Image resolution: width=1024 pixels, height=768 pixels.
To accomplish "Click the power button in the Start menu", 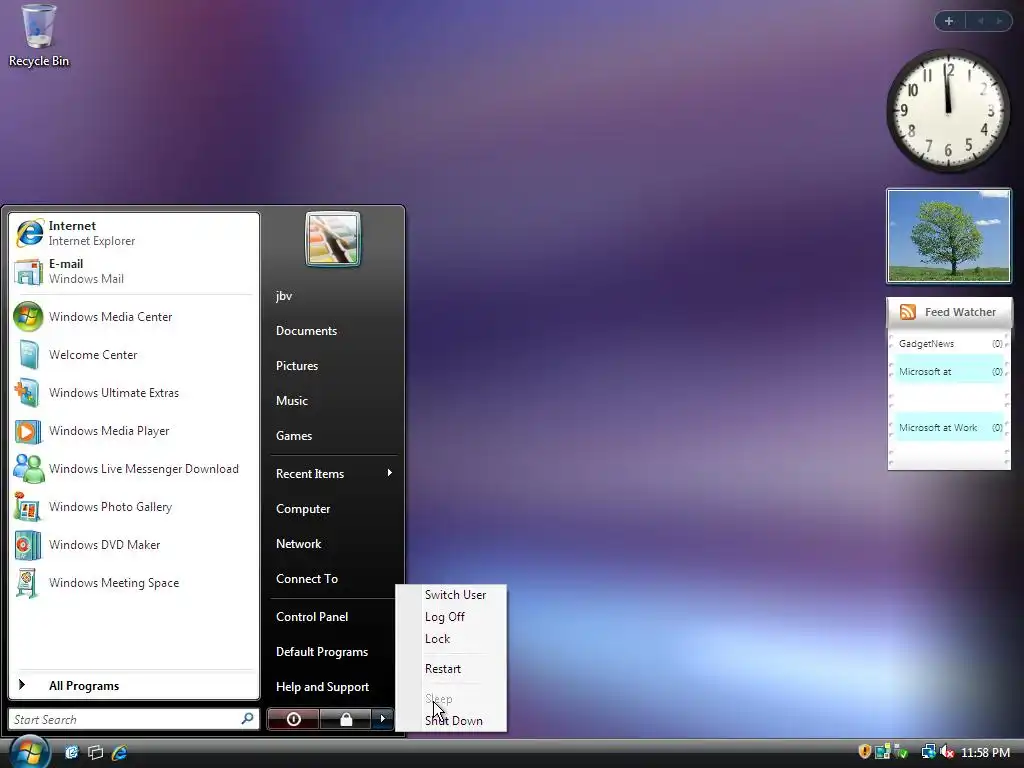I will tap(293, 719).
